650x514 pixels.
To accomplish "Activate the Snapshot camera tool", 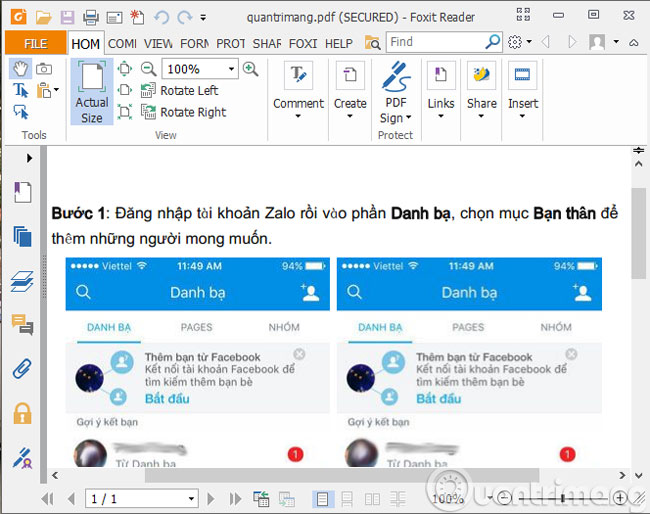I will tap(44, 68).
